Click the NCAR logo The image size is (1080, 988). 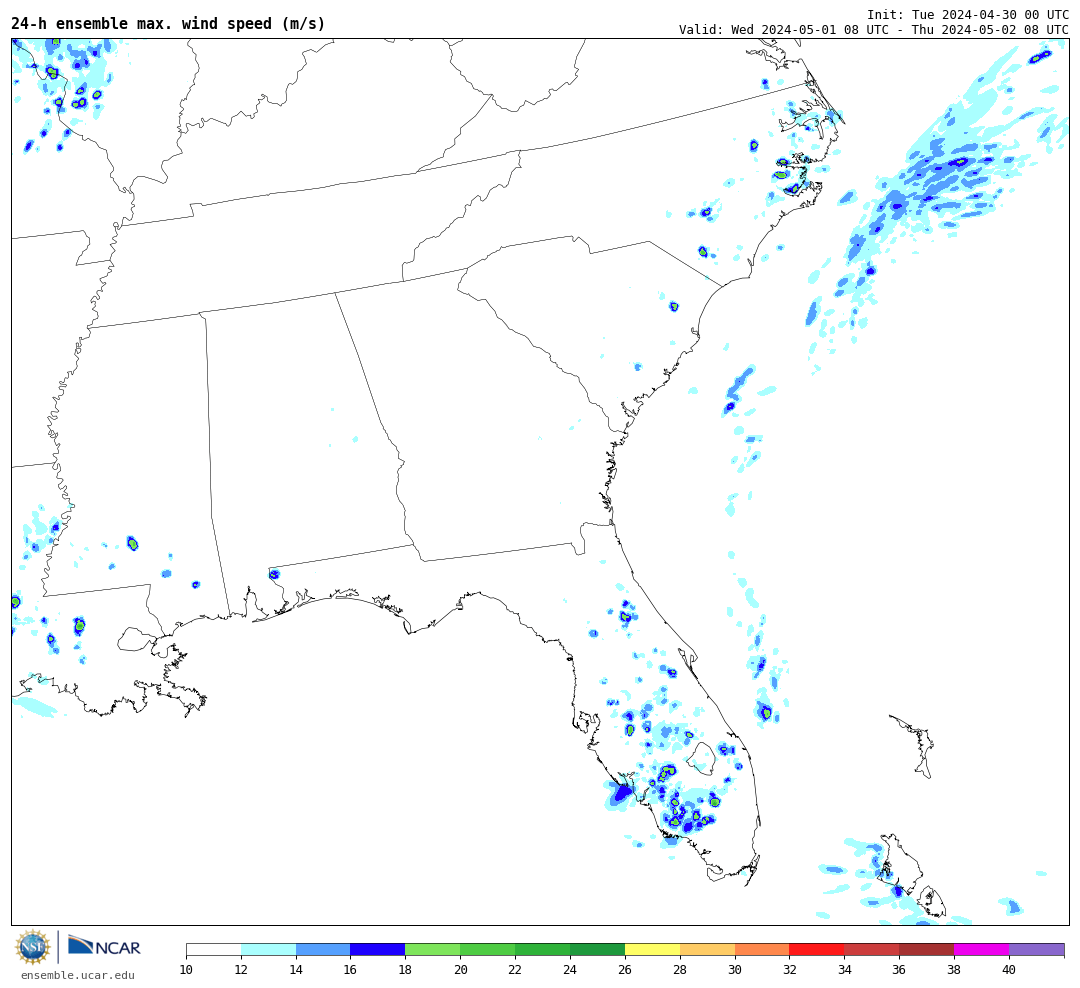pyautogui.click(x=104, y=946)
